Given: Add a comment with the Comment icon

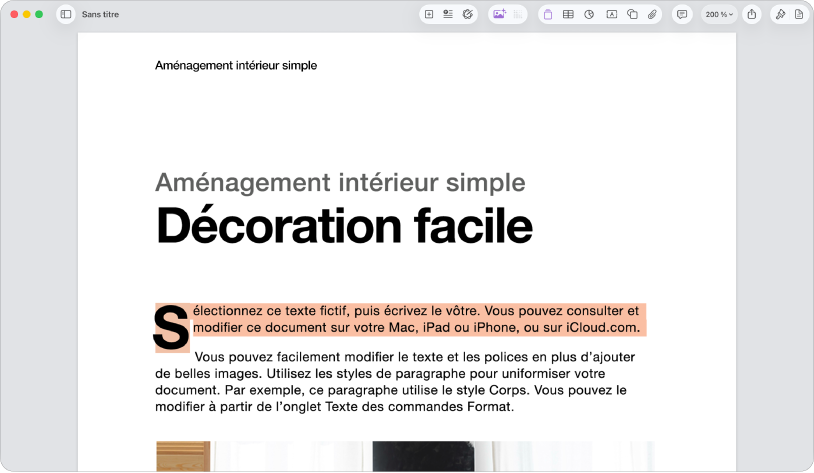Looking at the screenshot, I should (x=682, y=15).
